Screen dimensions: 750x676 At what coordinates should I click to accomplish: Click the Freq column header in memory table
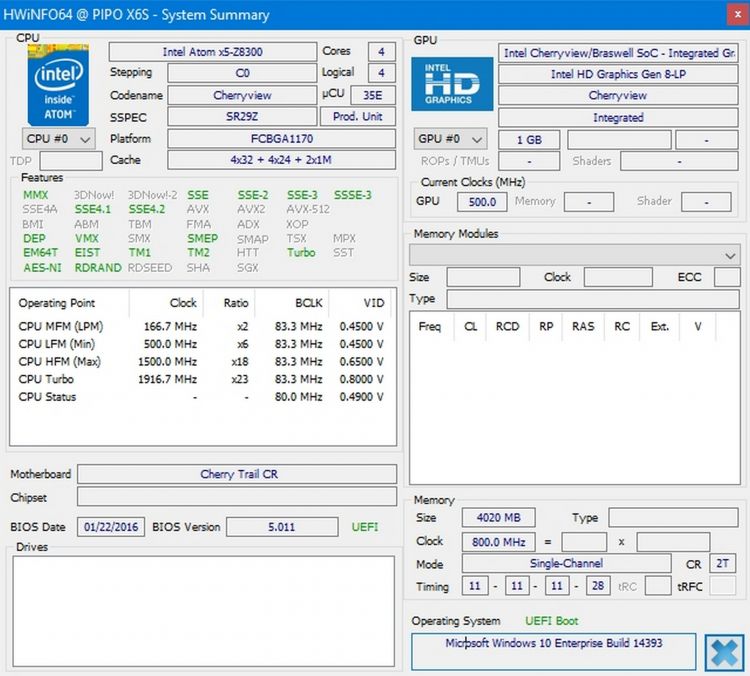[430, 326]
